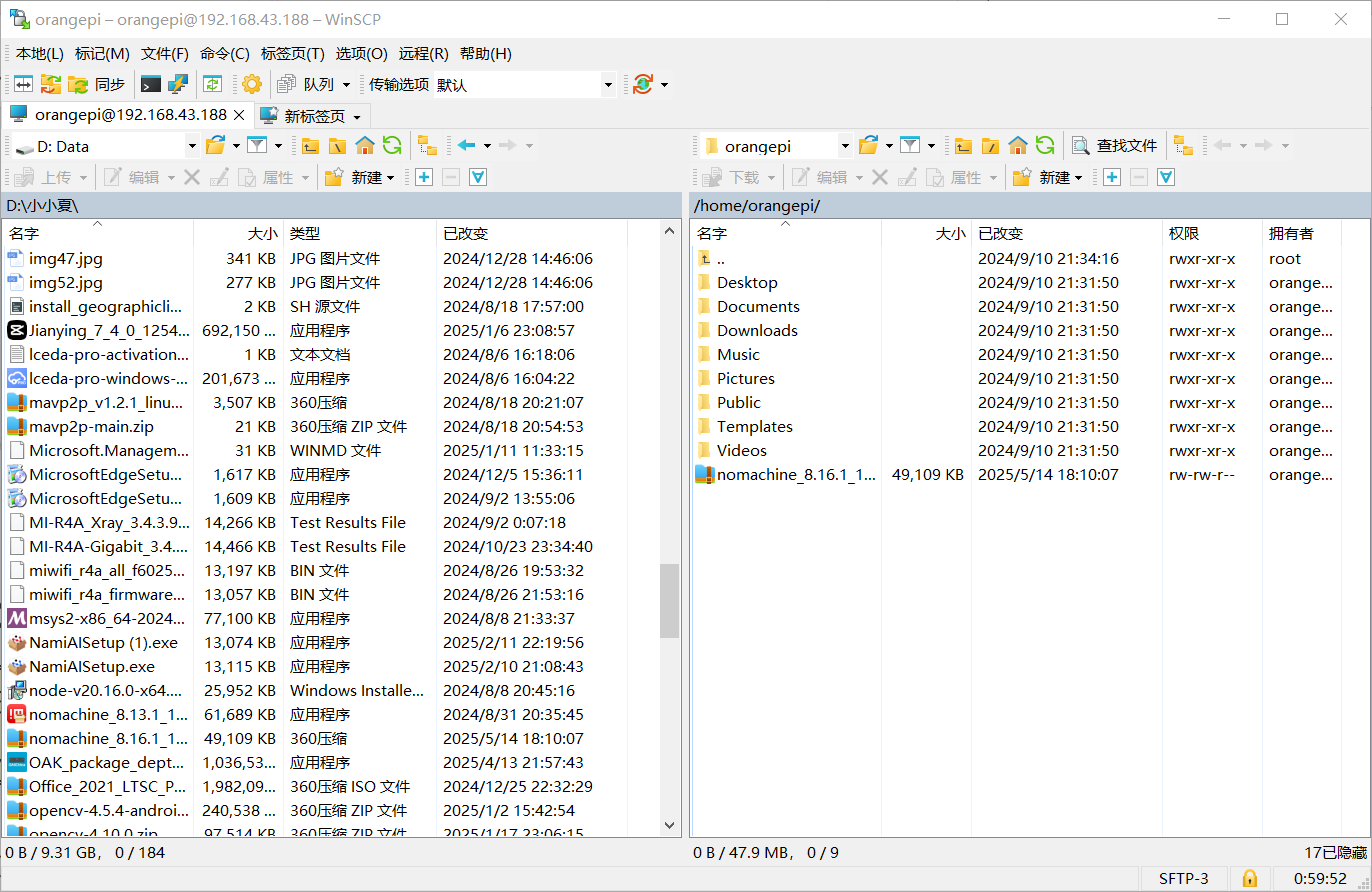Refresh the remote panel
Image resolution: width=1372 pixels, height=892 pixels.
pos(1045,146)
